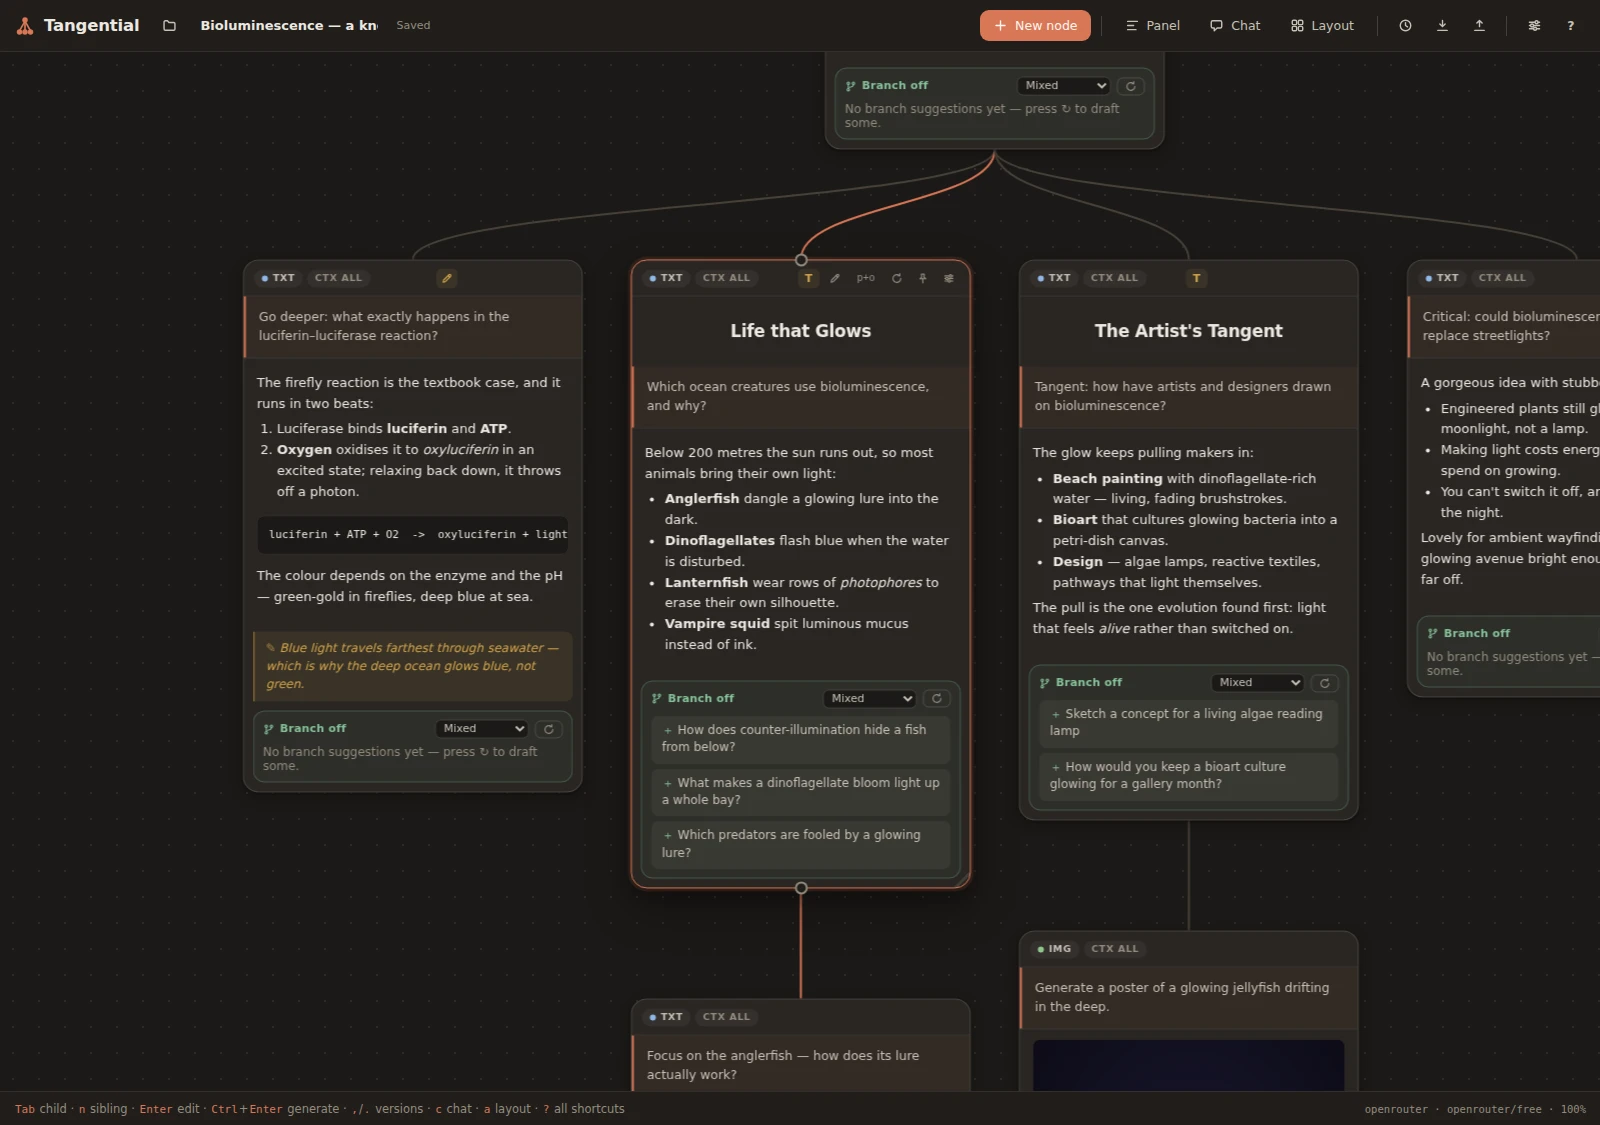Screen dimensions: 1600x1125
Task: Create a New node
Action: (1035, 26)
